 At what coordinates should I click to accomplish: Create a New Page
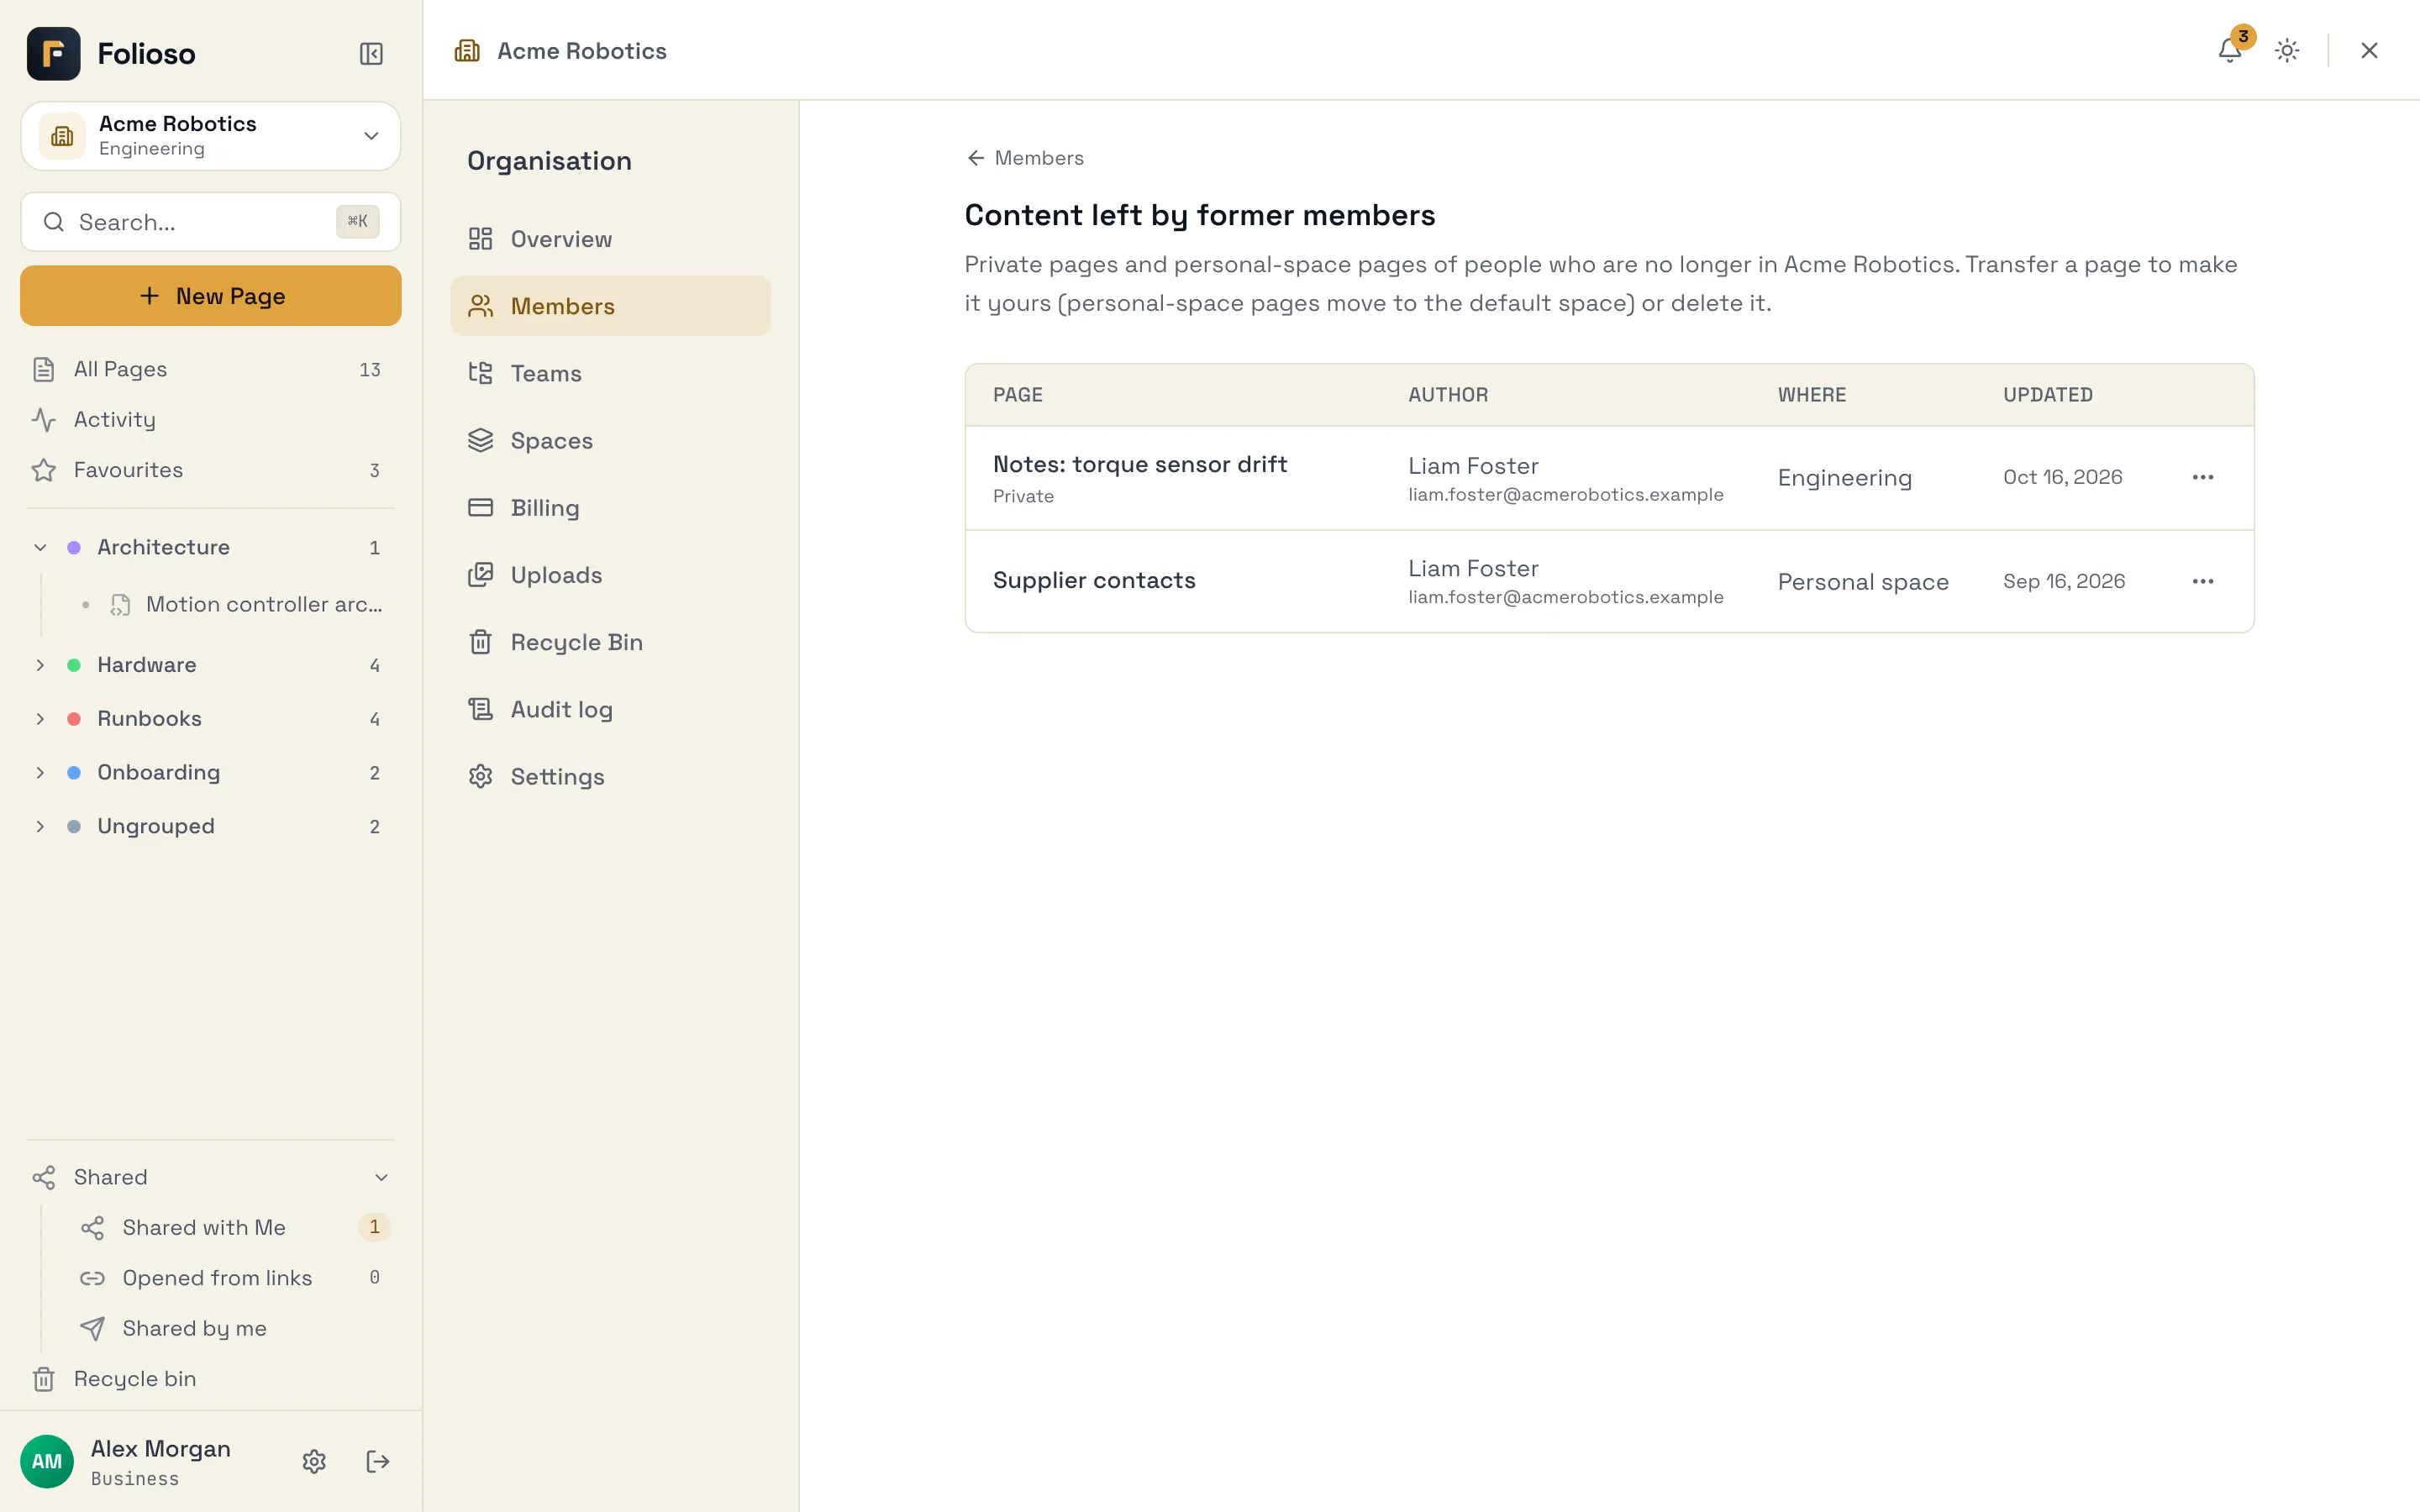point(211,296)
